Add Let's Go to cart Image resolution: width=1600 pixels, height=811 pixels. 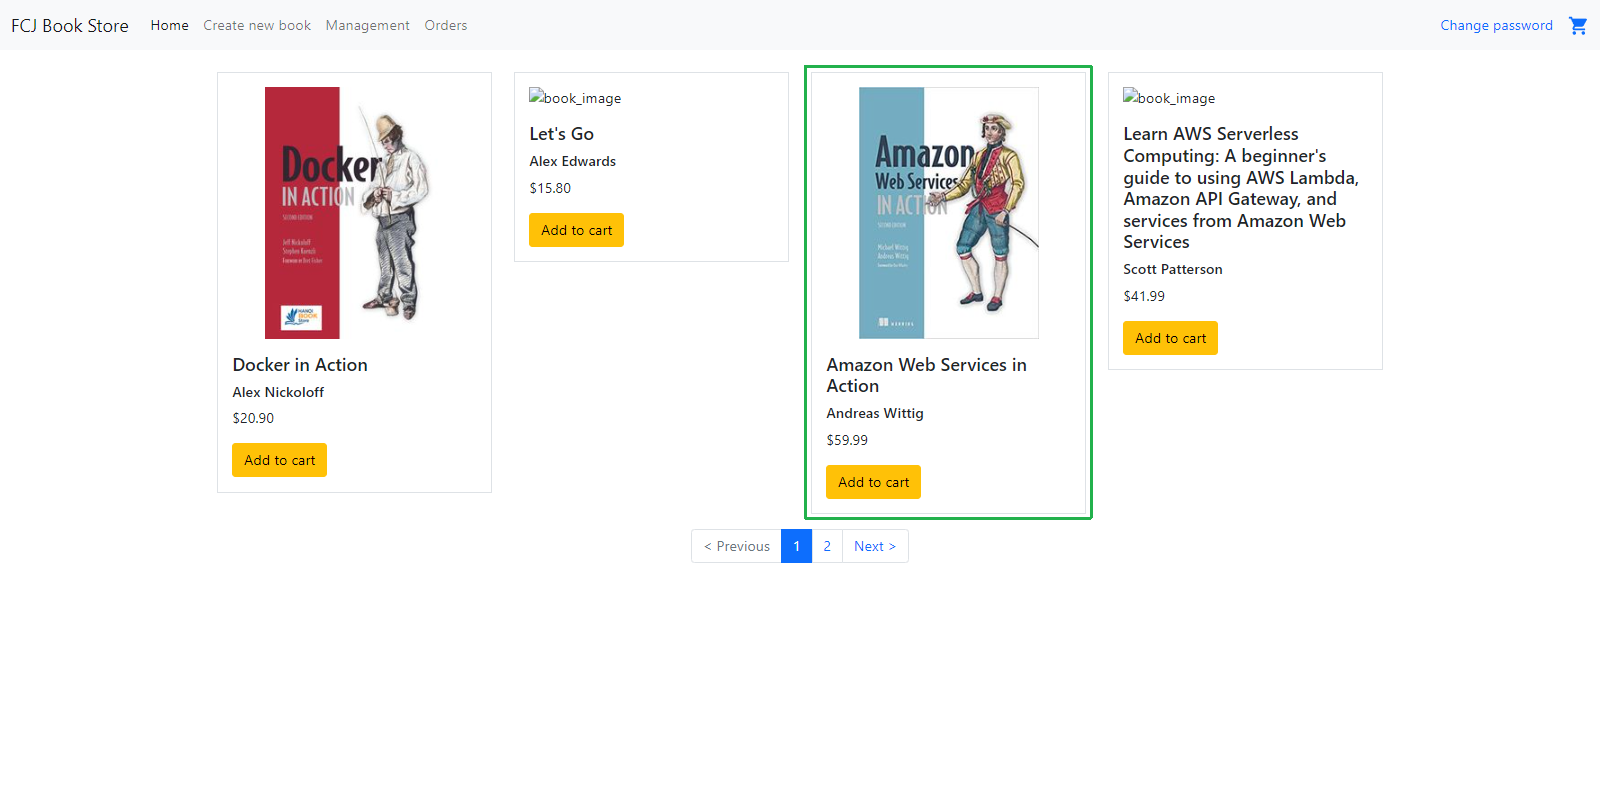[x=576, y=230]
